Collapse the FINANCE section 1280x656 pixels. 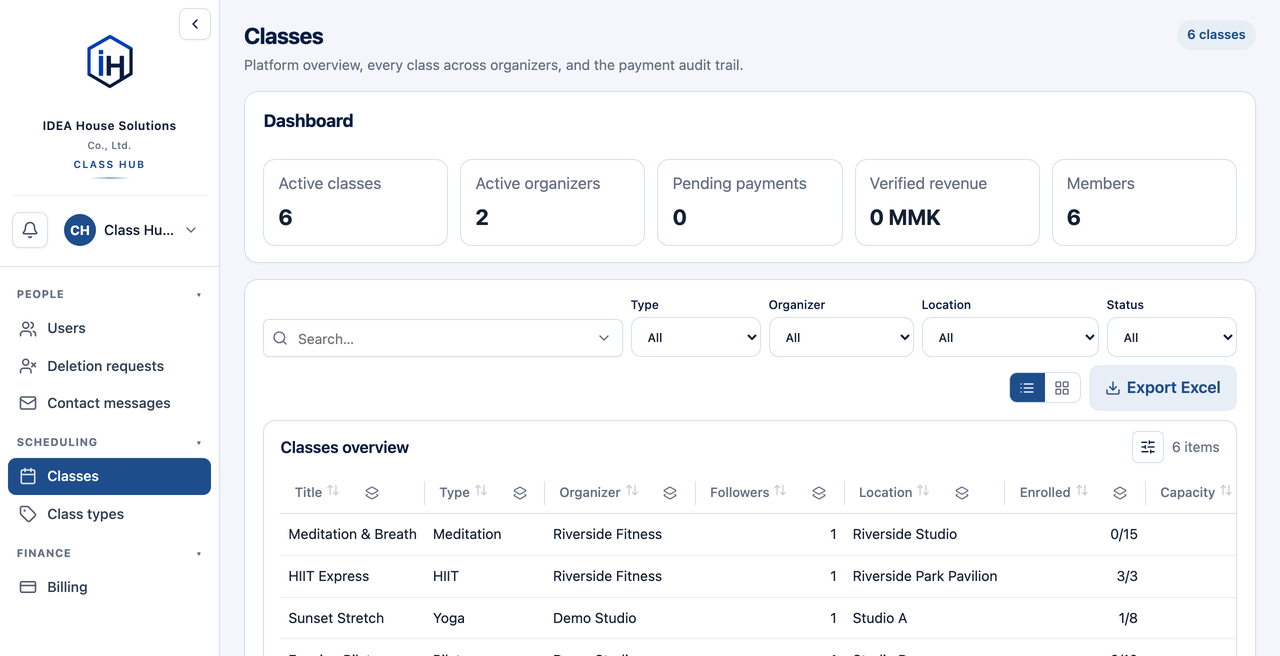pos(109,553)
